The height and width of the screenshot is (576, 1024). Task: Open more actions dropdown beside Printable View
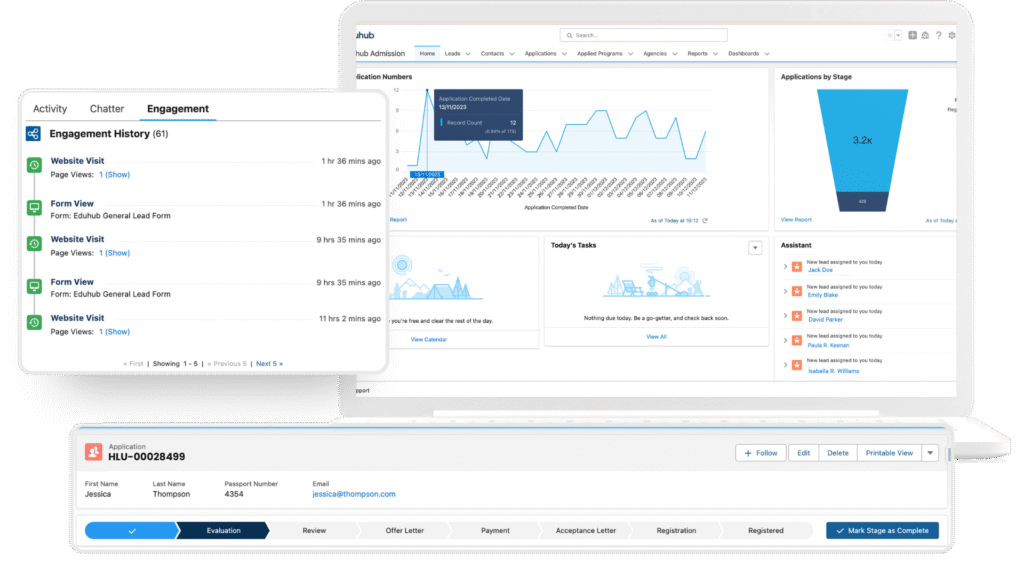930,453
